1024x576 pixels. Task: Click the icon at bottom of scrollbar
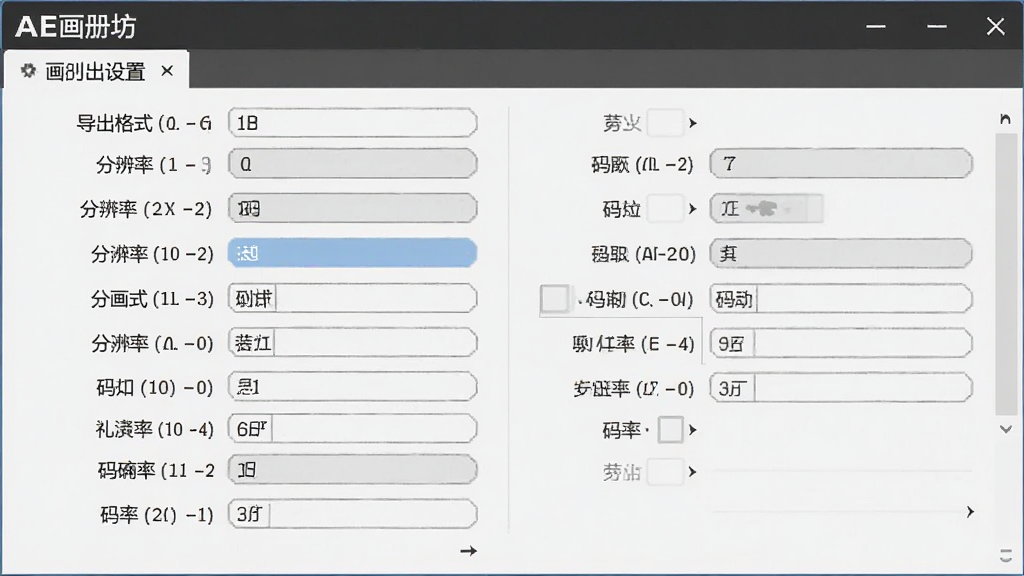point(1006,556)
